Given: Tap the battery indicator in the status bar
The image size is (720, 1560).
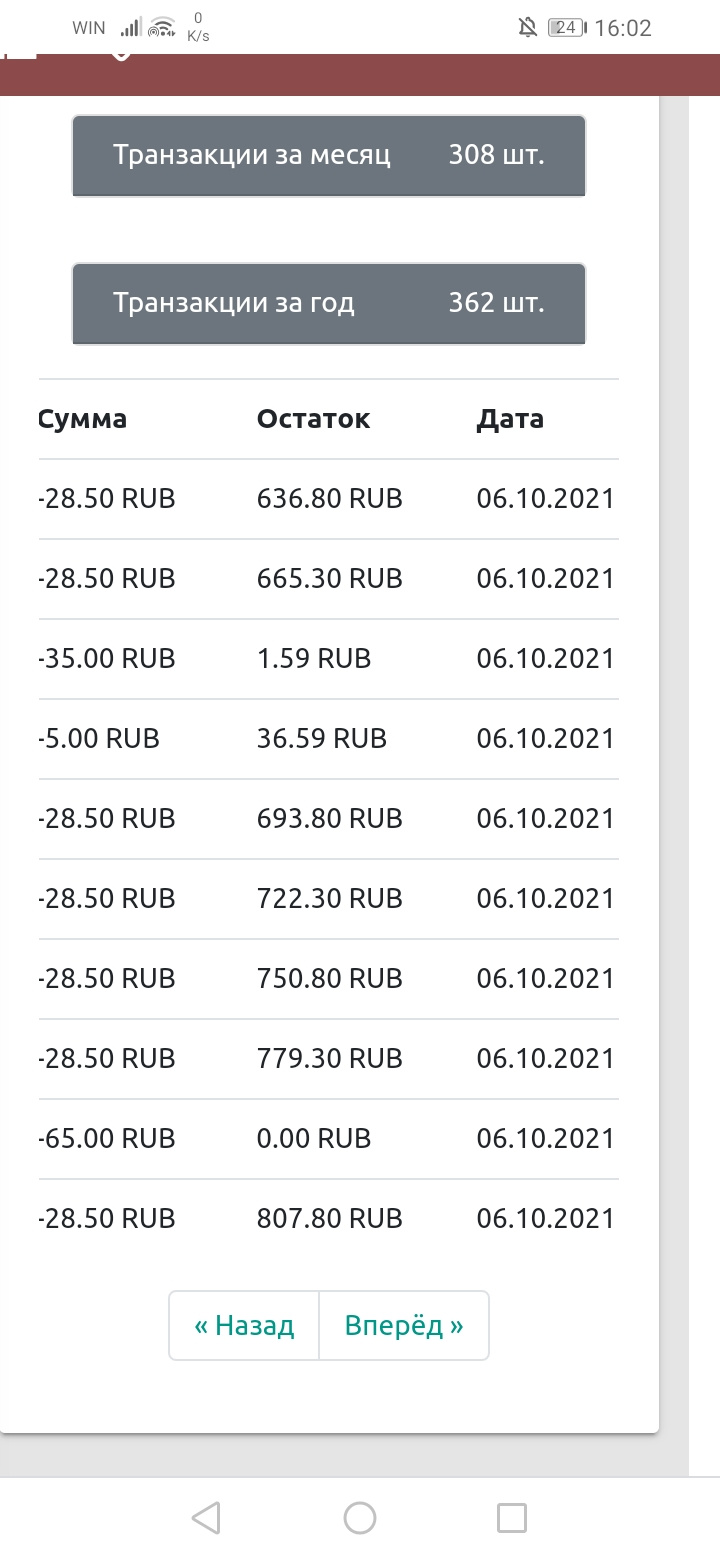Looking at the screenshot, I should click(x=566, y=28).
